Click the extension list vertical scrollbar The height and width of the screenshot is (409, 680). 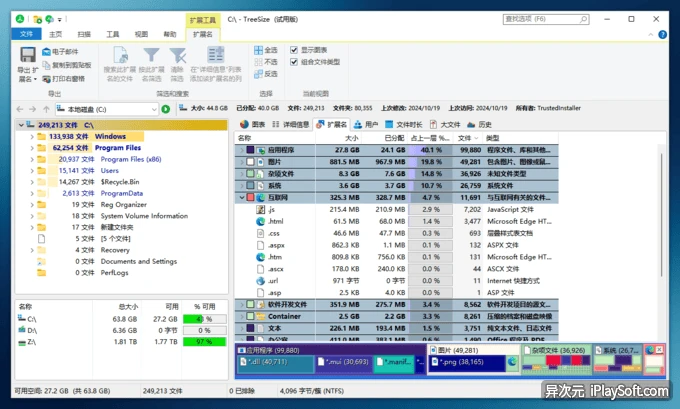coord(661,216)
